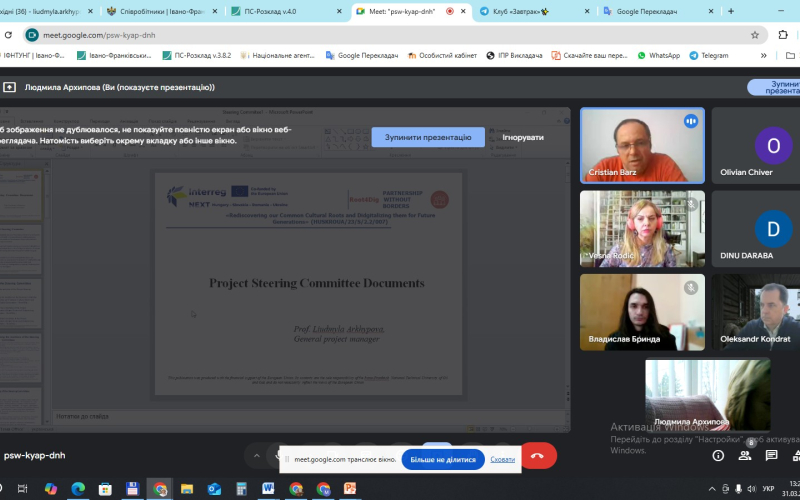This screenshot has width=800, height=500.
Task: Select Vesna Rodic video tile
Action: point(642,229)
